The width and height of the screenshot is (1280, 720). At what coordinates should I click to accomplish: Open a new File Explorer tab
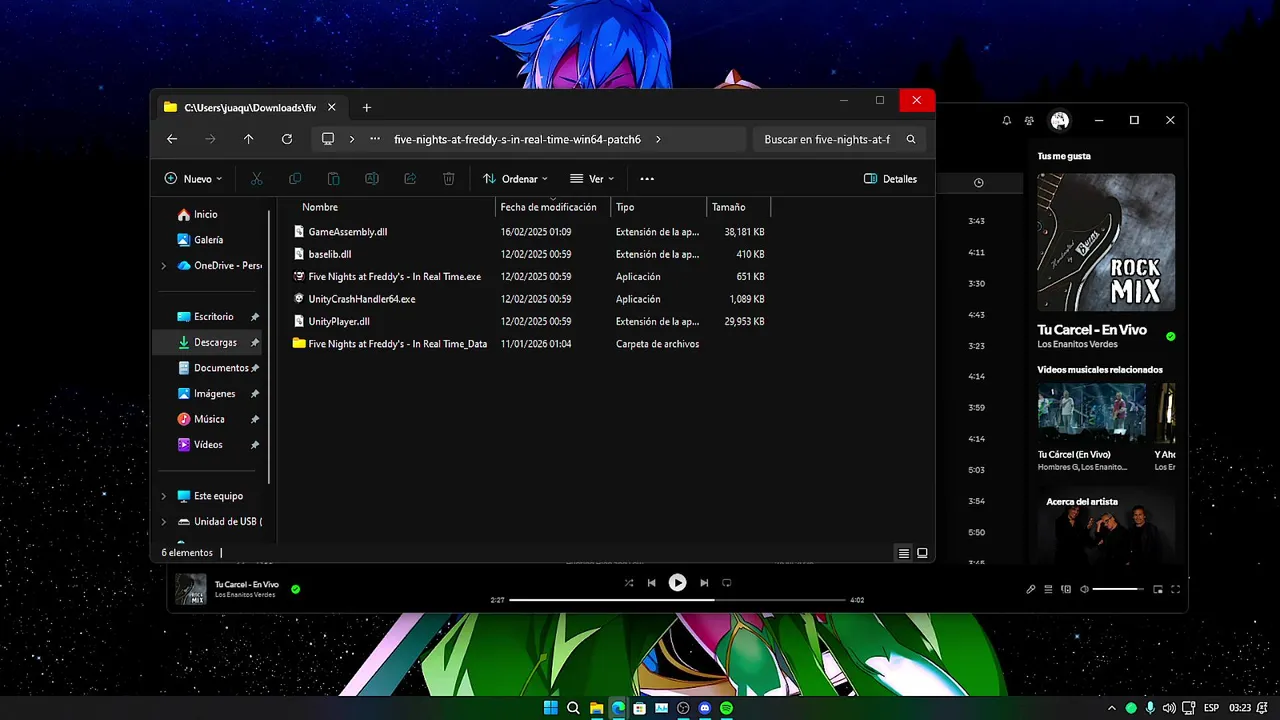click(366, 107)
